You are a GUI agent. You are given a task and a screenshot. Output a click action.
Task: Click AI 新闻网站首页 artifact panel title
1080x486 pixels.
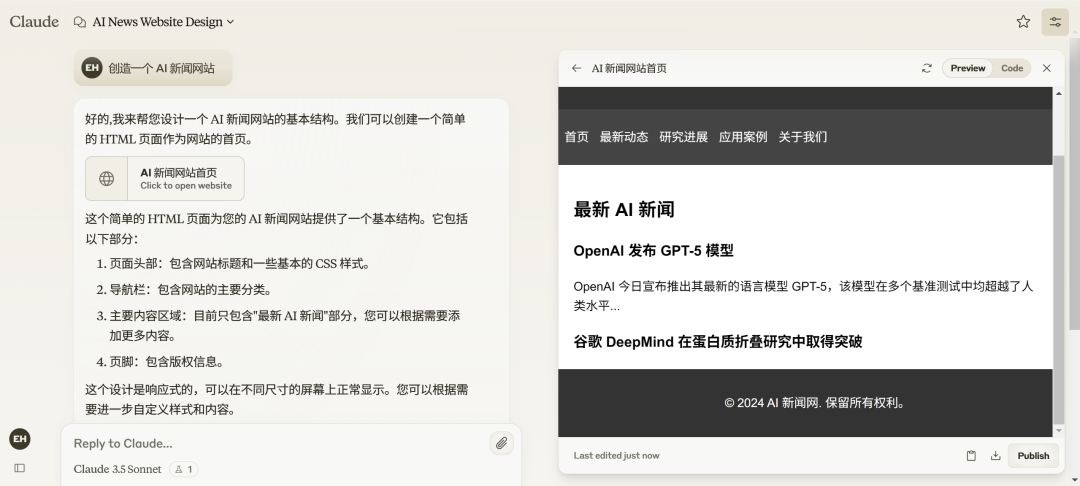(x=629, y=68)
